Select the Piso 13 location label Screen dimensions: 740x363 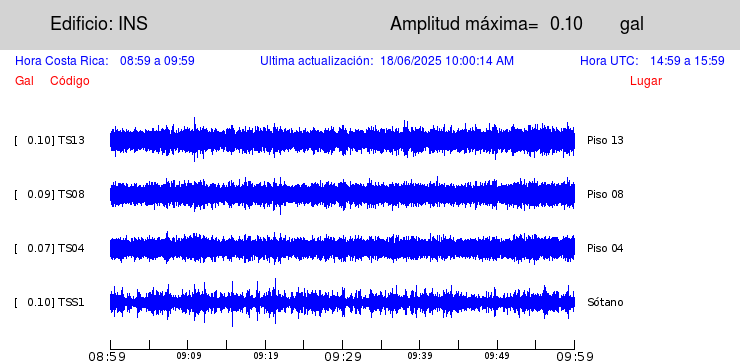(x=605, y=140)
